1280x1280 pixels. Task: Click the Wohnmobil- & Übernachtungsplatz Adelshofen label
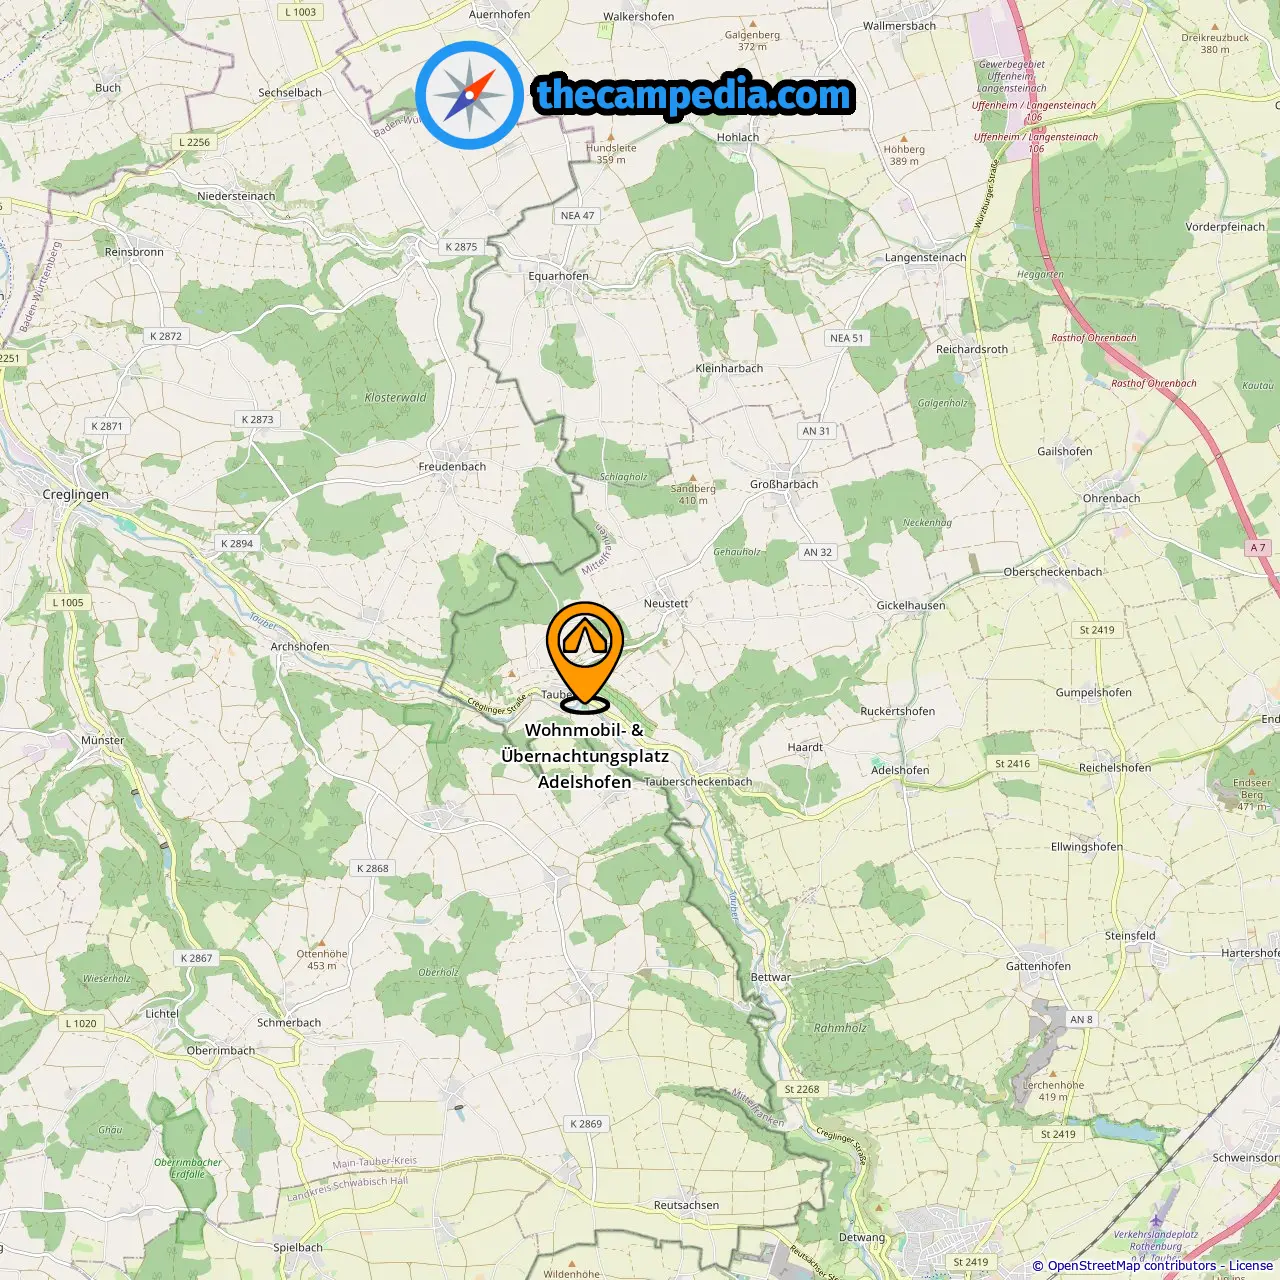tap(585, 756)
